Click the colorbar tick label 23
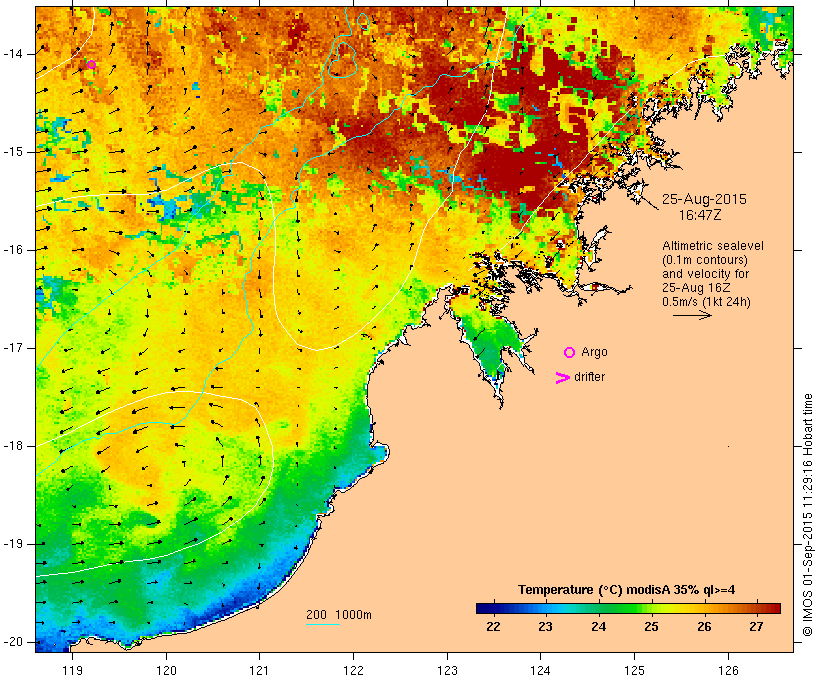The width and height of the screenshot is (820, 680). 545,627
